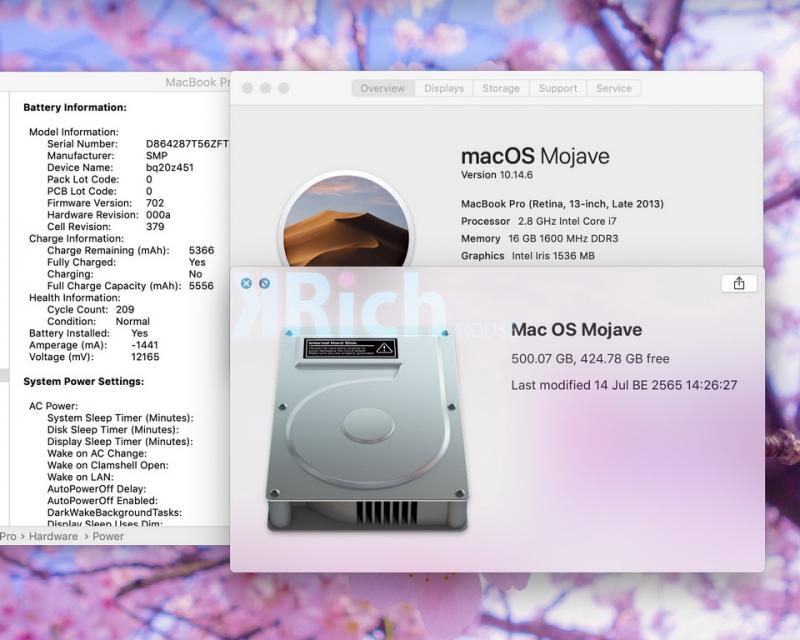Click the "Wake on AC Change:" row
Screen dimensions: 800x640
[97, 454]
